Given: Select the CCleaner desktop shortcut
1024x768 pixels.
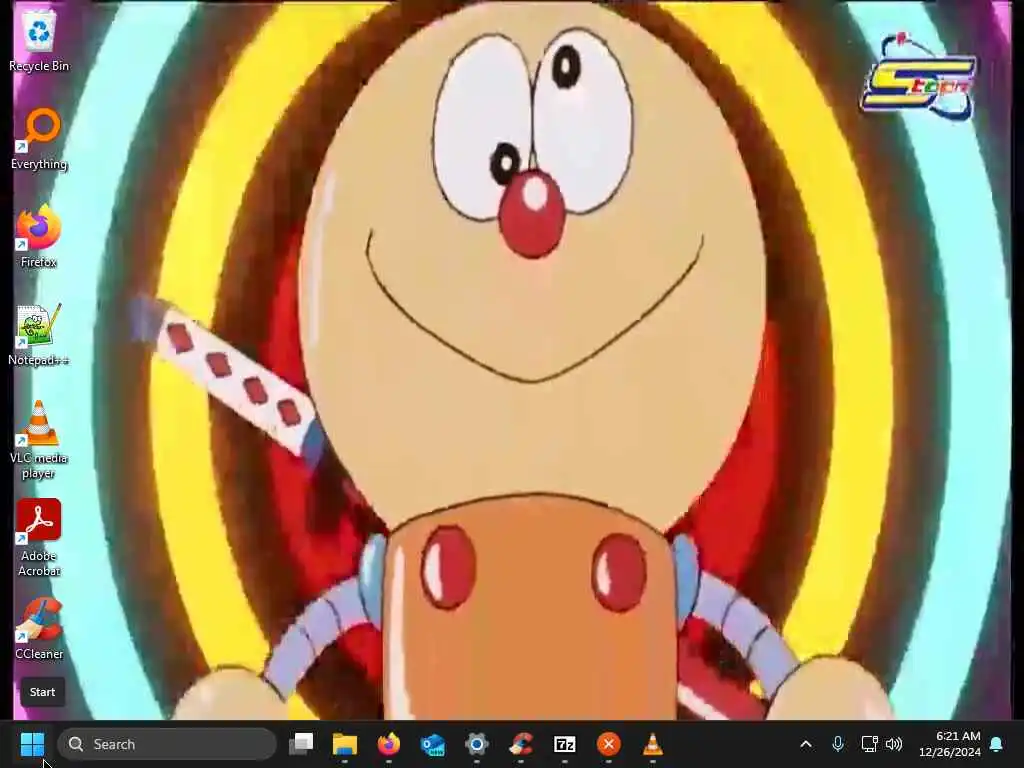Looking at the screenshot, I should [39, 629].
